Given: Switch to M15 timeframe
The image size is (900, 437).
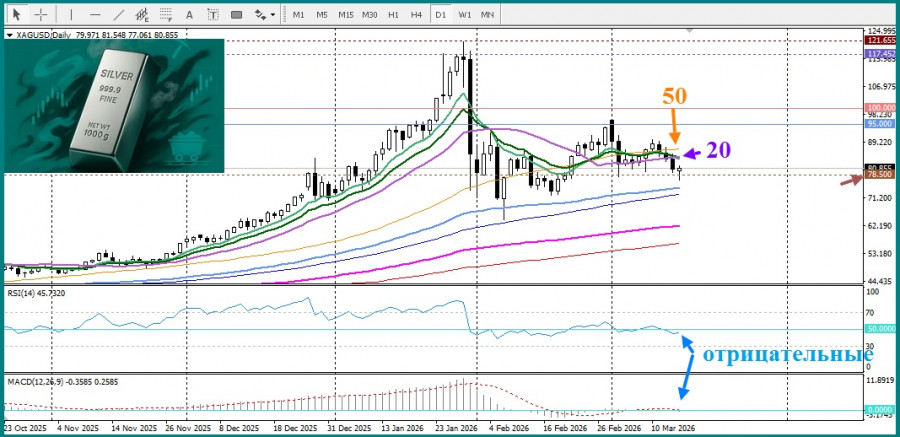Looking at the screenshot, I should pyautogui.click(x=346, y=14).
